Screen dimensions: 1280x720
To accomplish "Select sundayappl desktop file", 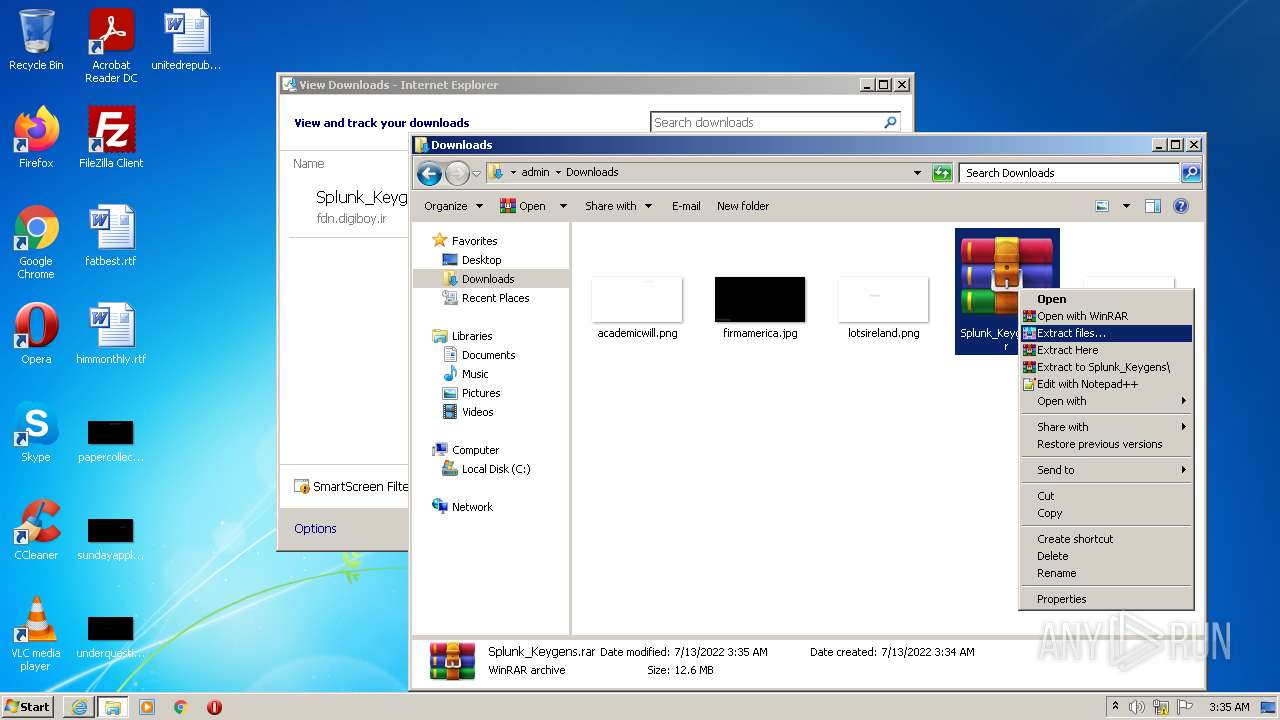I will point(111,539).
